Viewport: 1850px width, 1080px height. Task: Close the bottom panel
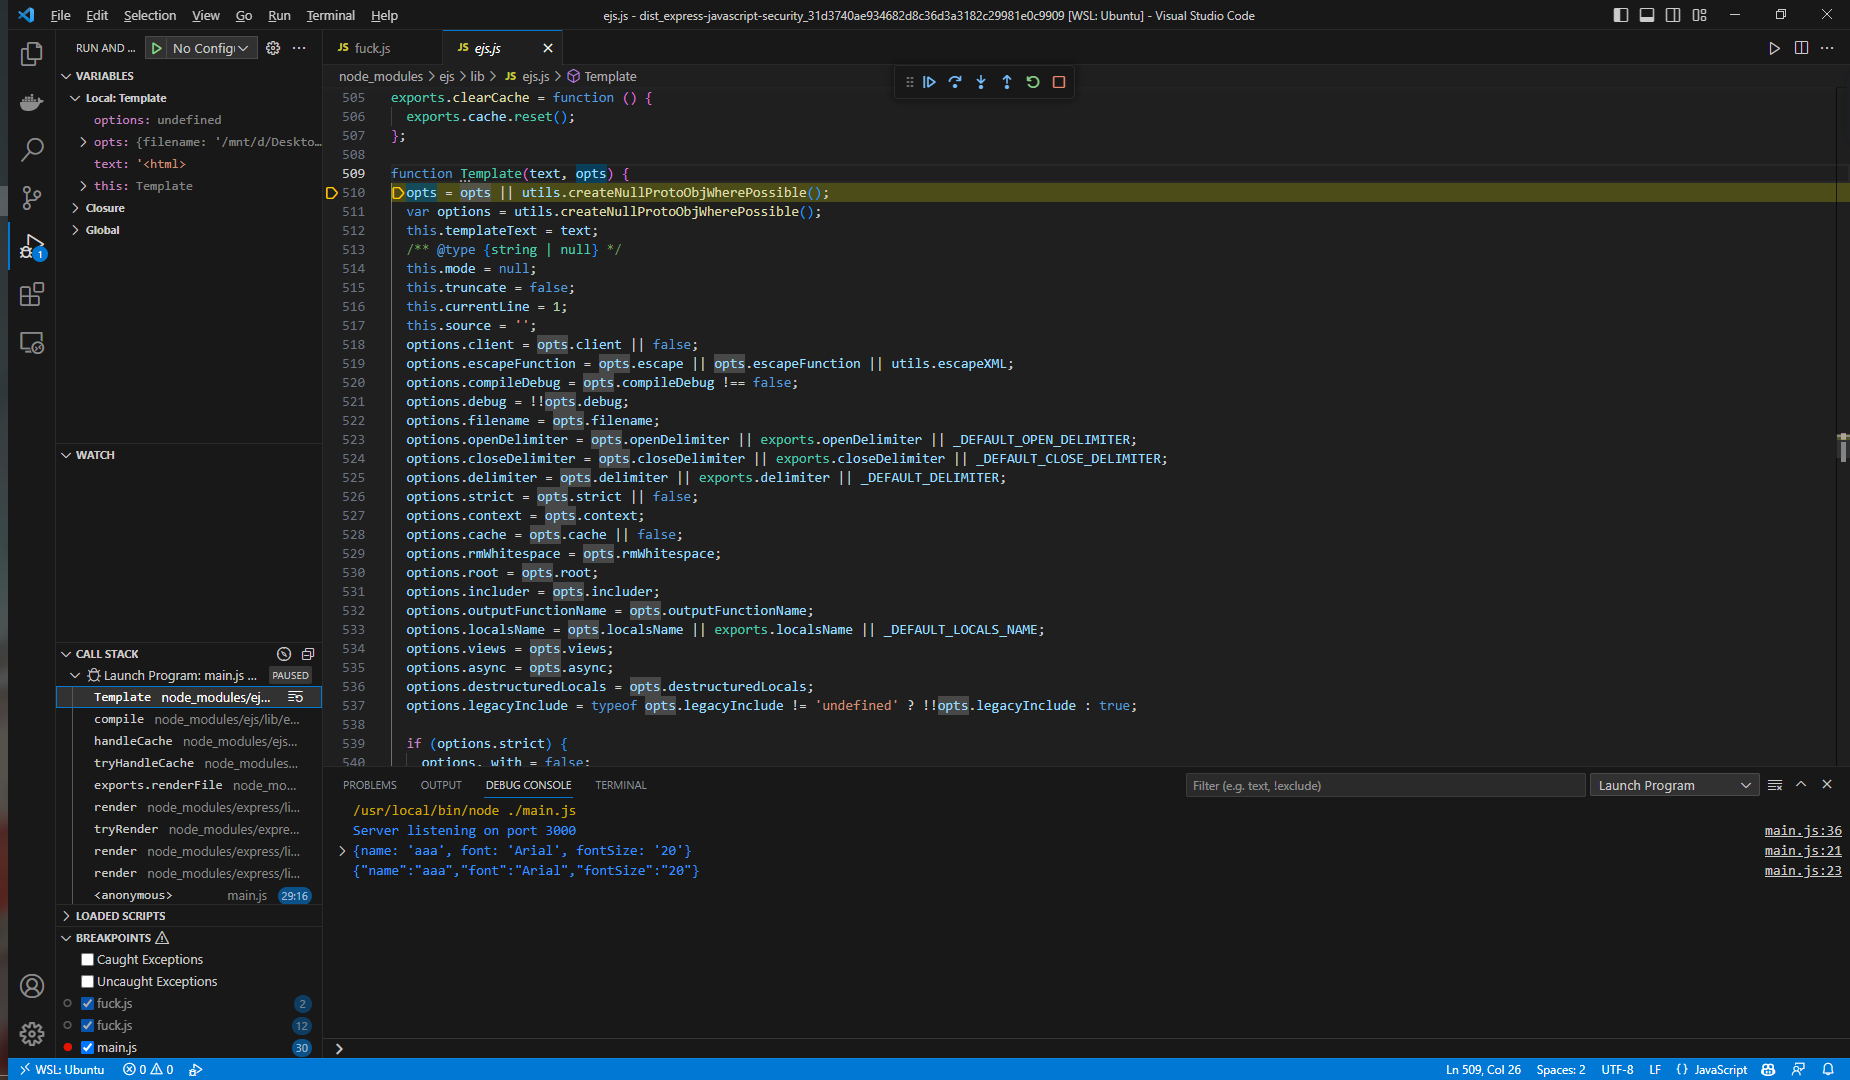click(x=1827, y=785)
